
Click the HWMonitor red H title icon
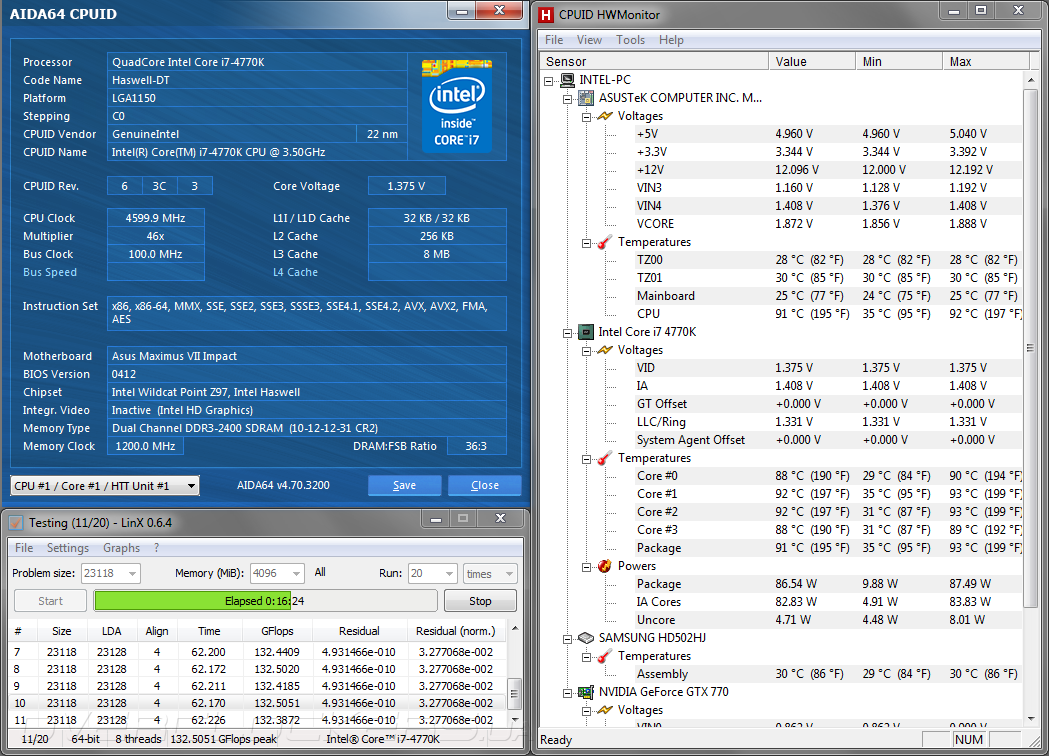(x=547, y=15)
